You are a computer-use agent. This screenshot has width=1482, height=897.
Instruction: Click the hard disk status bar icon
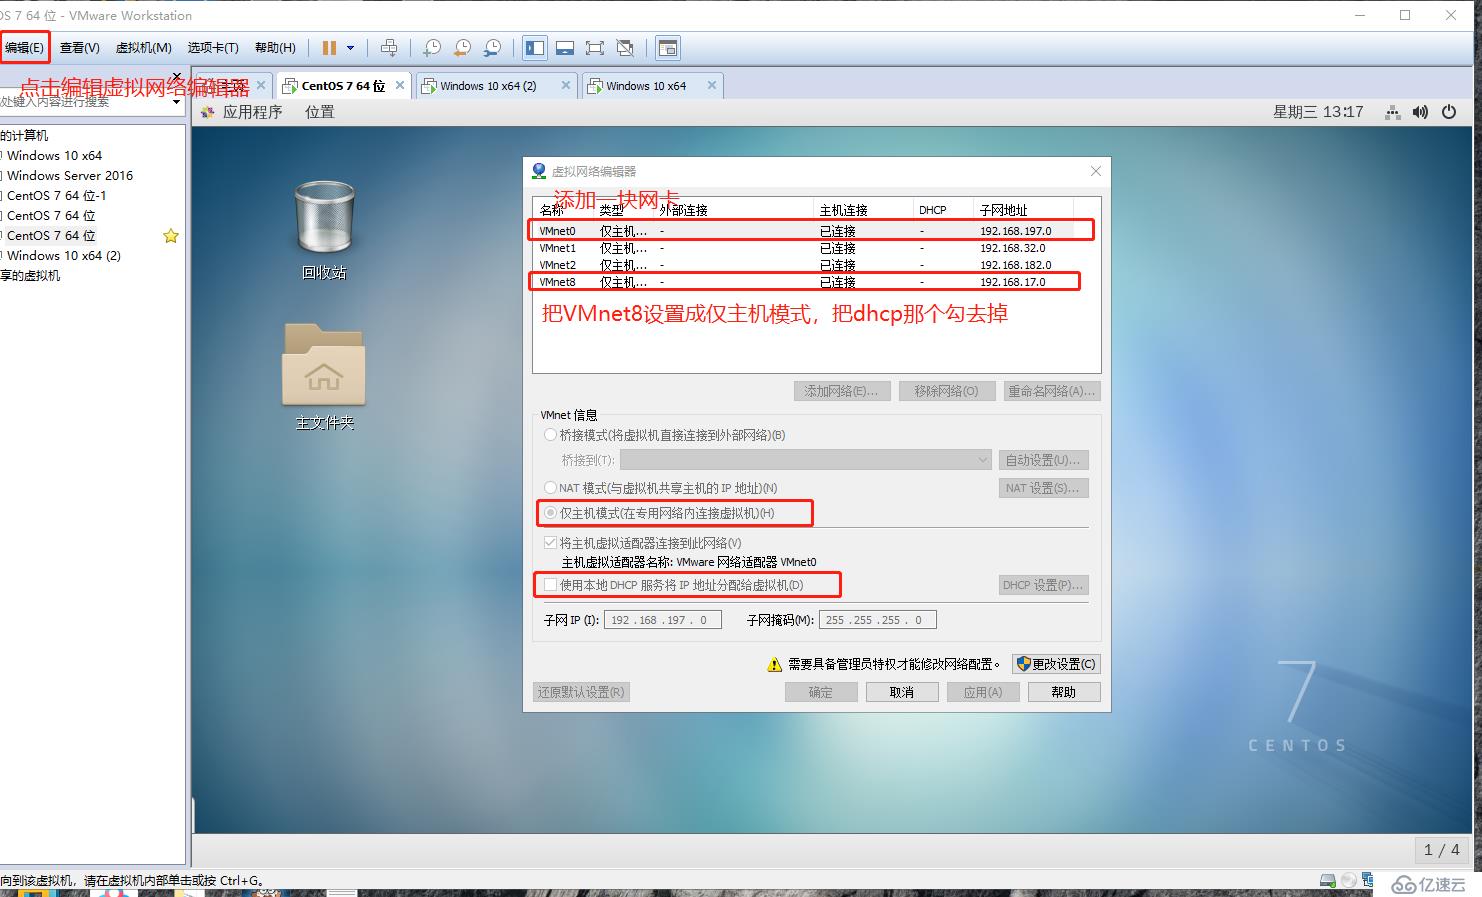click(1328, 881)
